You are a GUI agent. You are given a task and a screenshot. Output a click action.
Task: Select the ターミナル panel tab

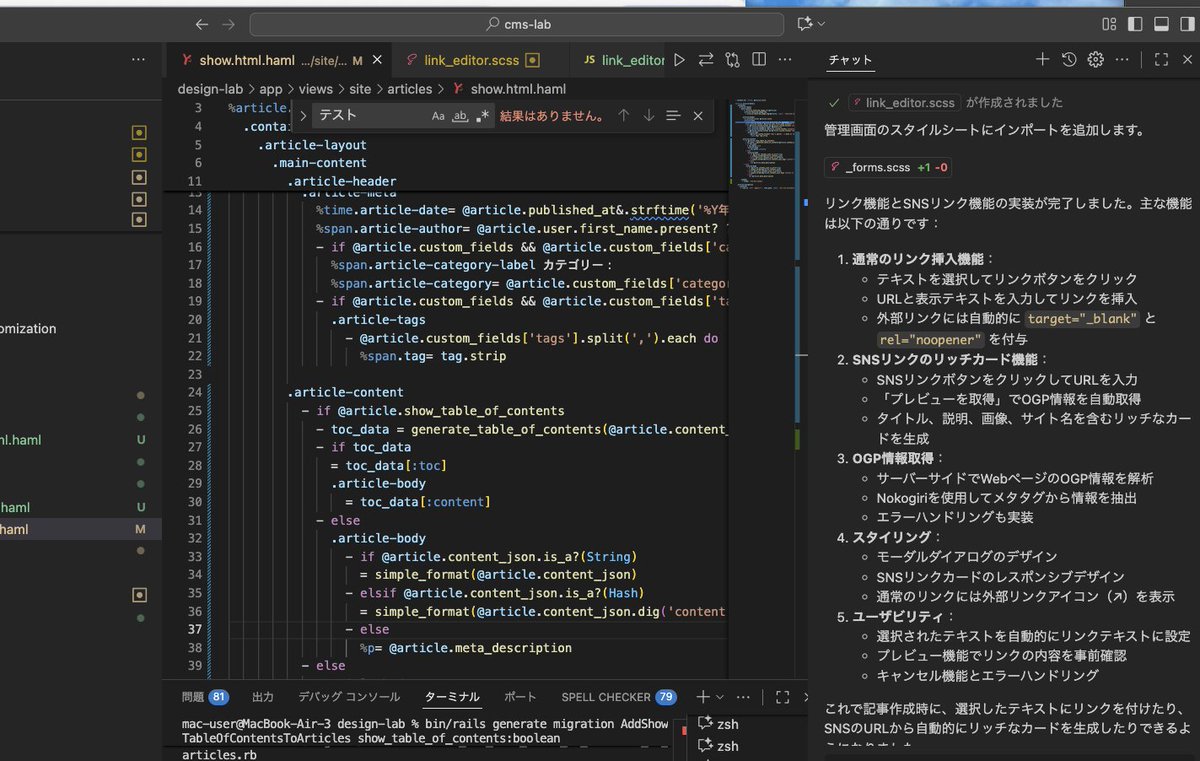coord(452,697)
